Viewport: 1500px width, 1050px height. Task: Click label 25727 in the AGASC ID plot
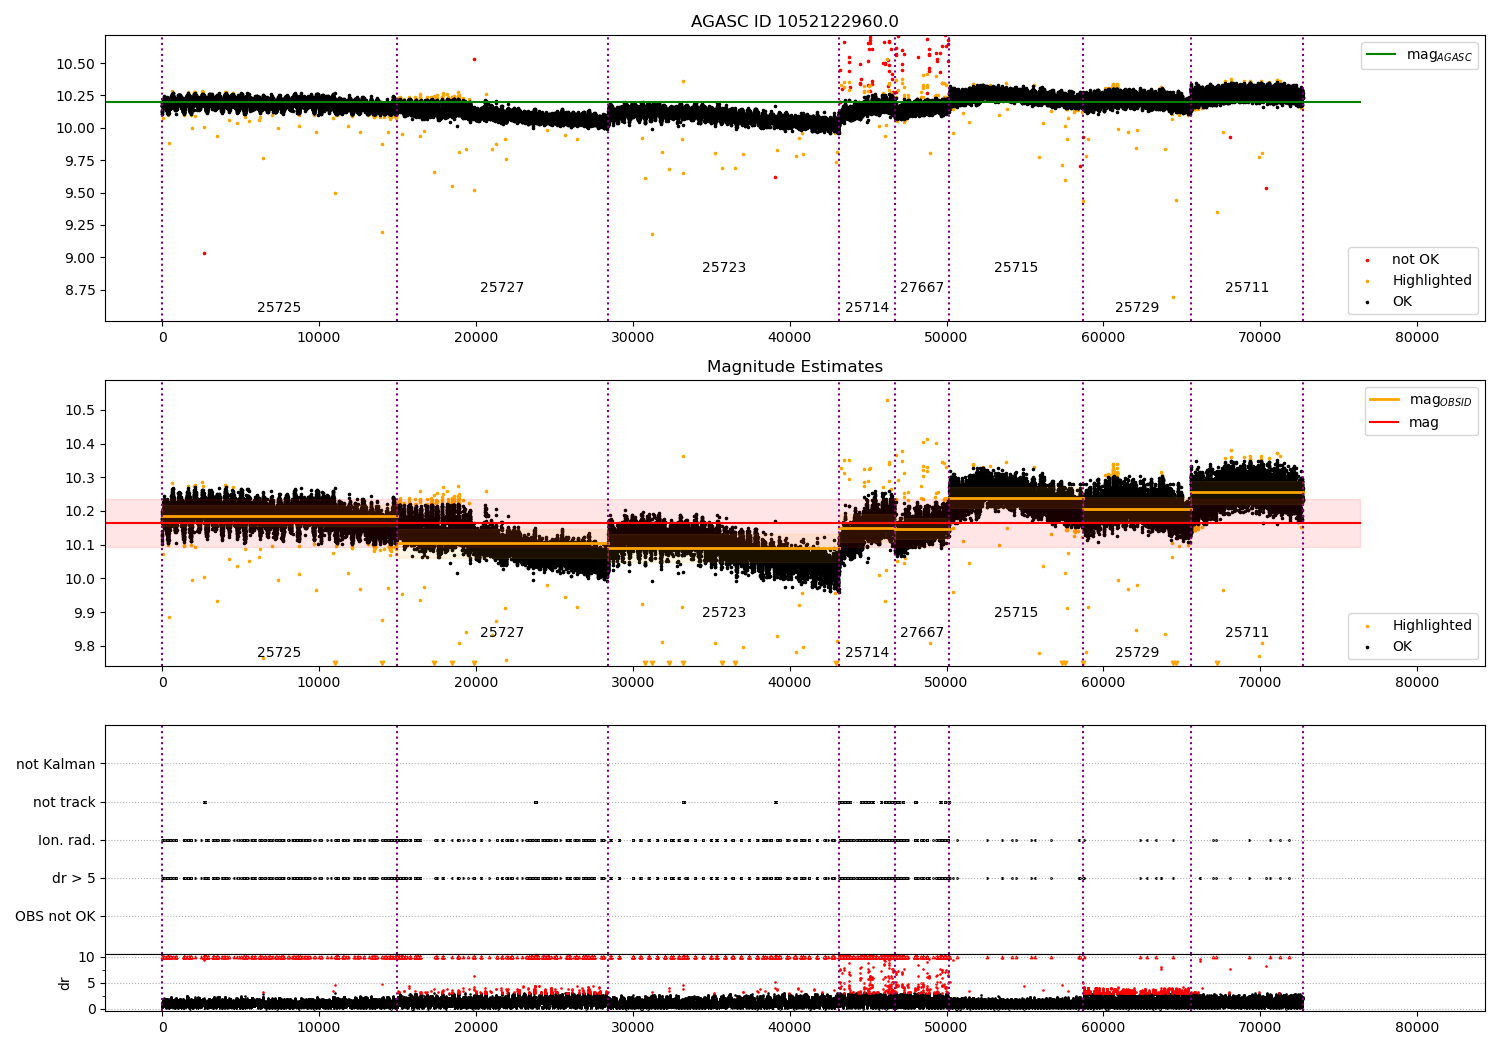click(502, 288)
